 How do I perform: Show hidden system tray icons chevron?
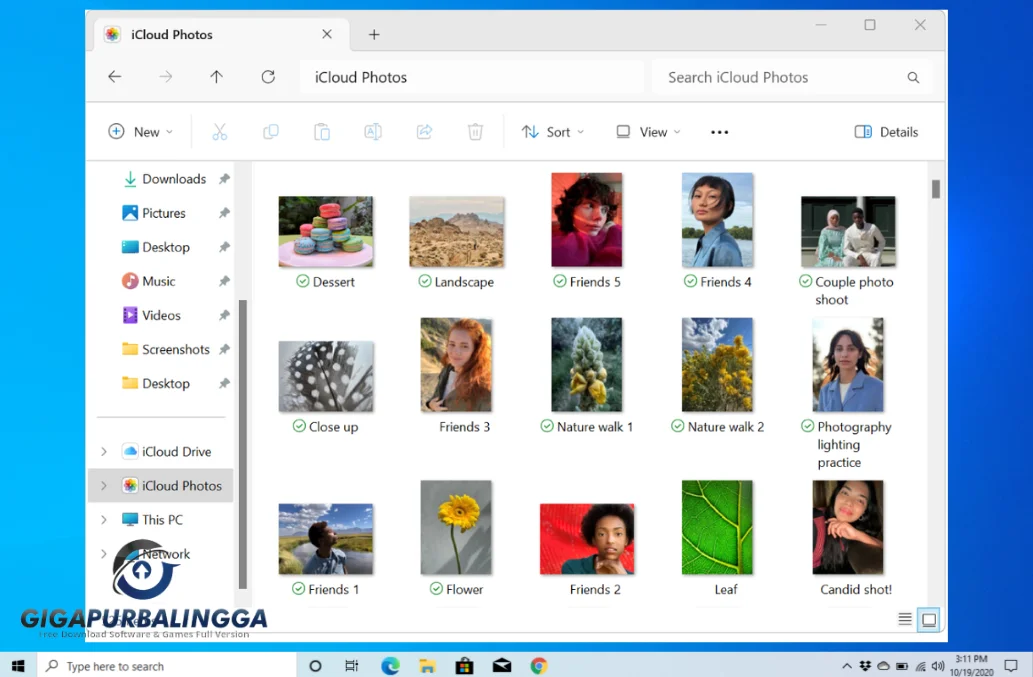[847, 666]
